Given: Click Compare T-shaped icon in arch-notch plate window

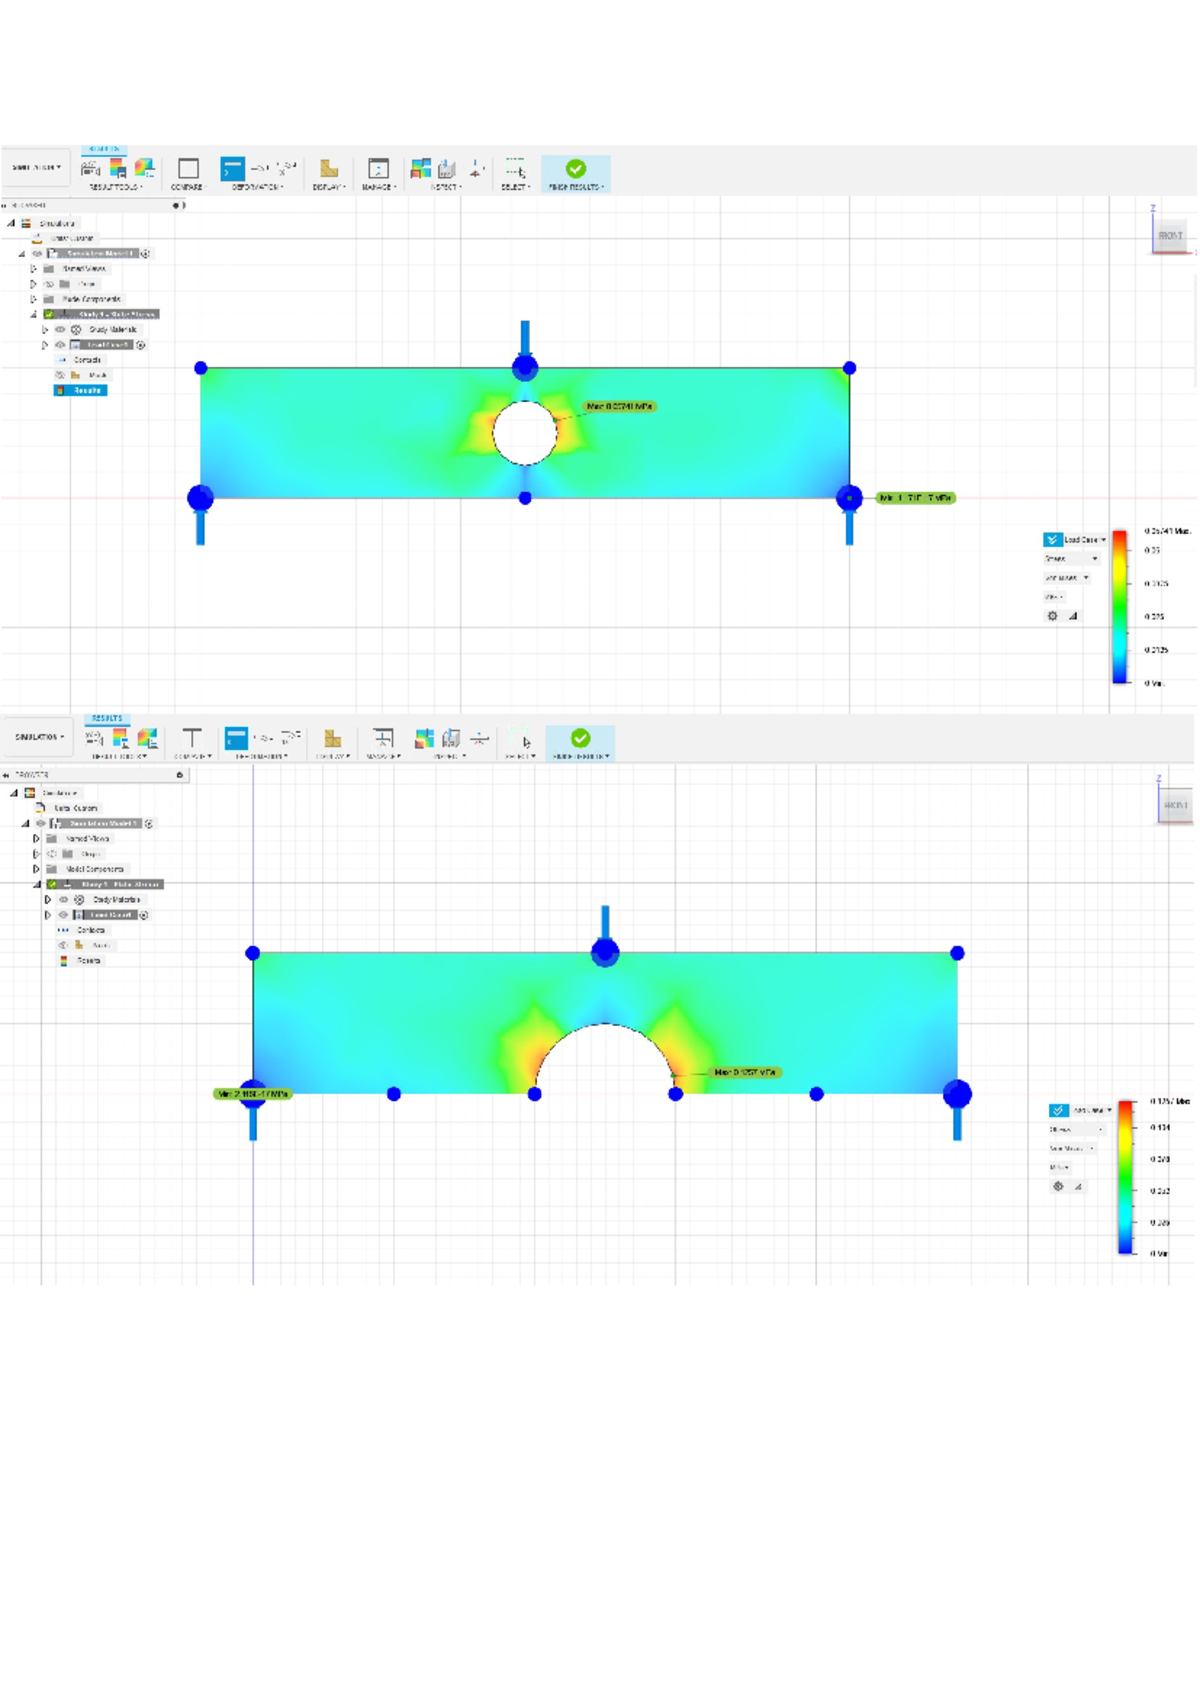Looking at the screenshot, I should tap(192, 738).
